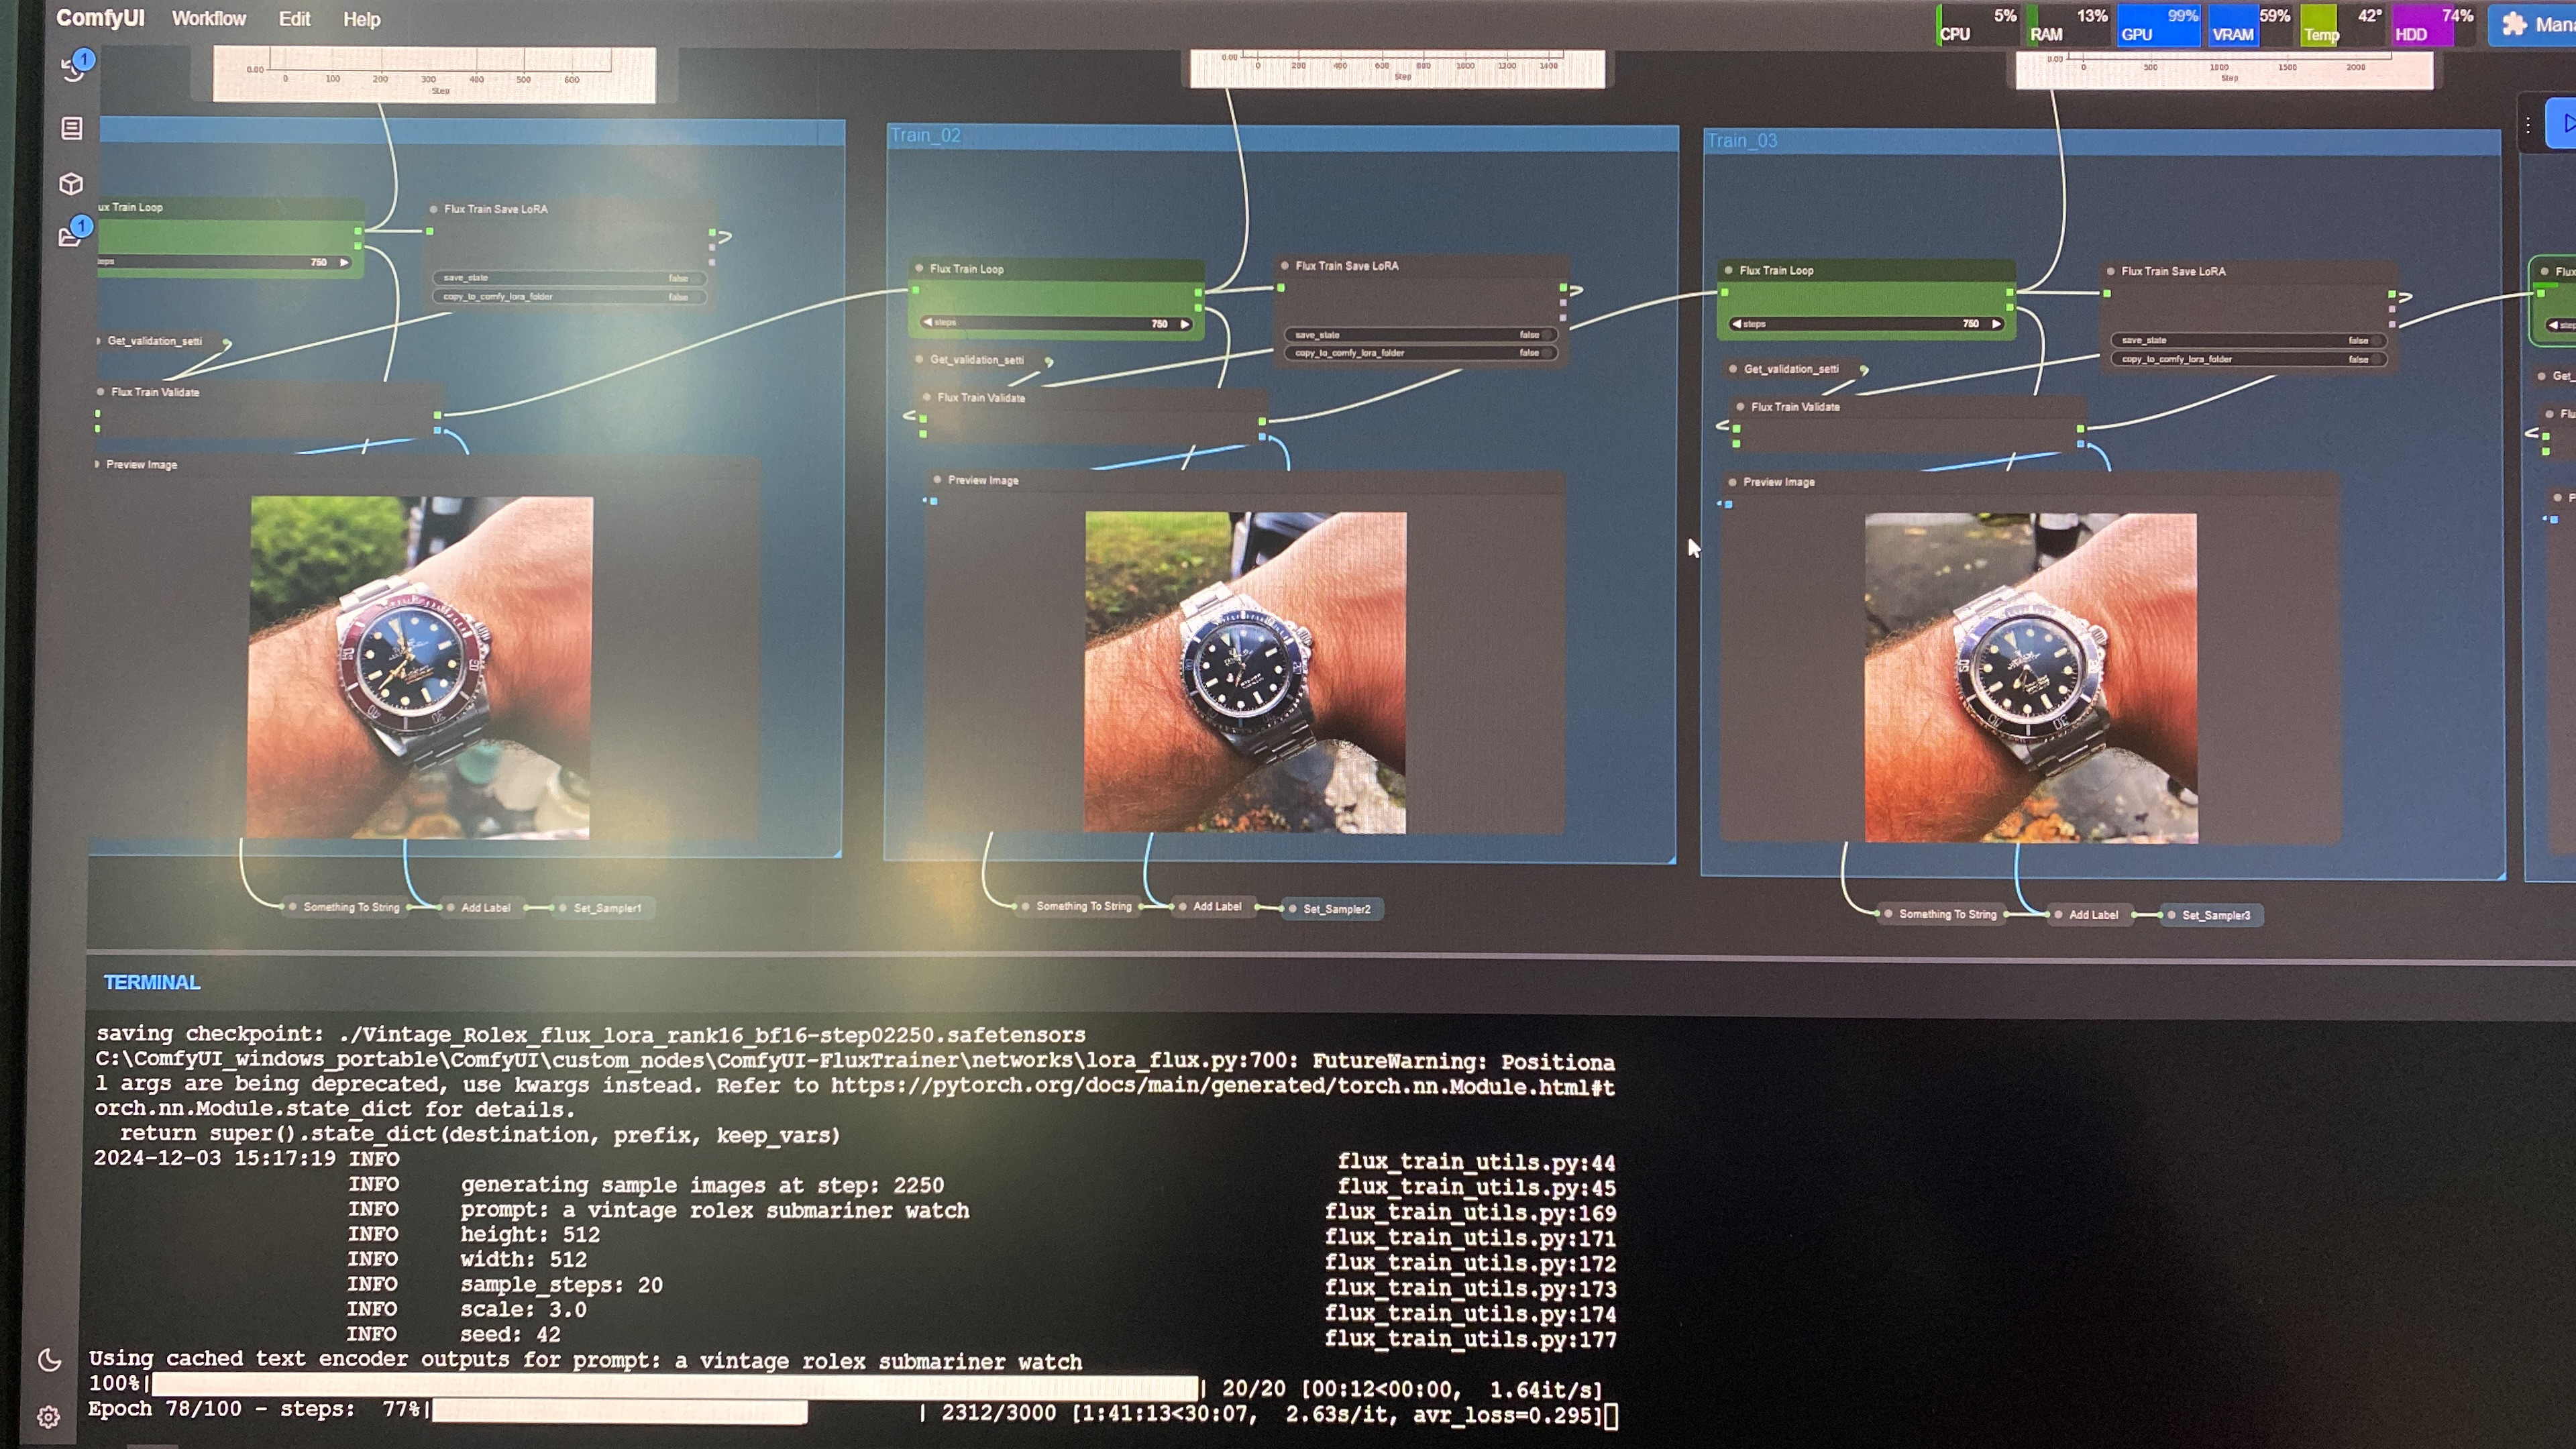The height and width of the screenshot is (1449, 2576).
Task: Toggle dark theme with moon icon
Action: click(x=49, y=1359)
